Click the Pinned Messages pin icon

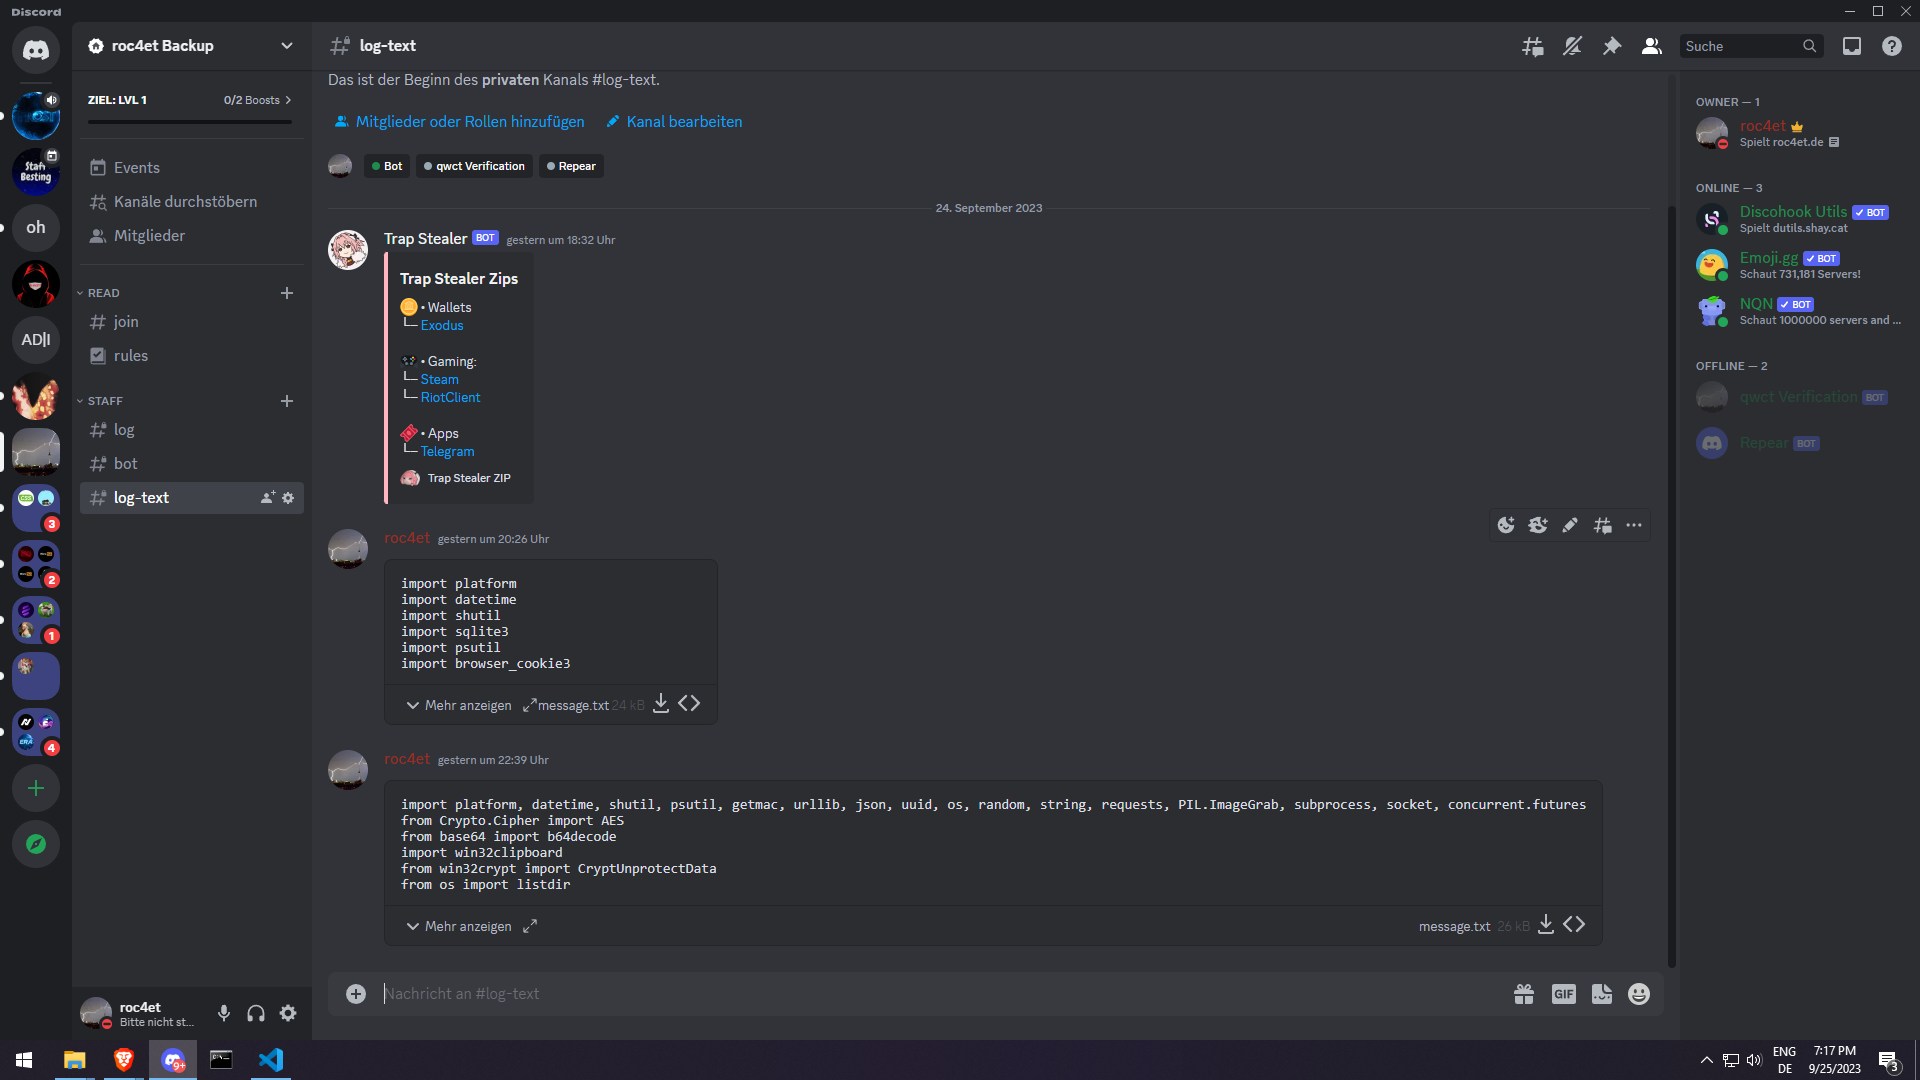coord(1612,46)
